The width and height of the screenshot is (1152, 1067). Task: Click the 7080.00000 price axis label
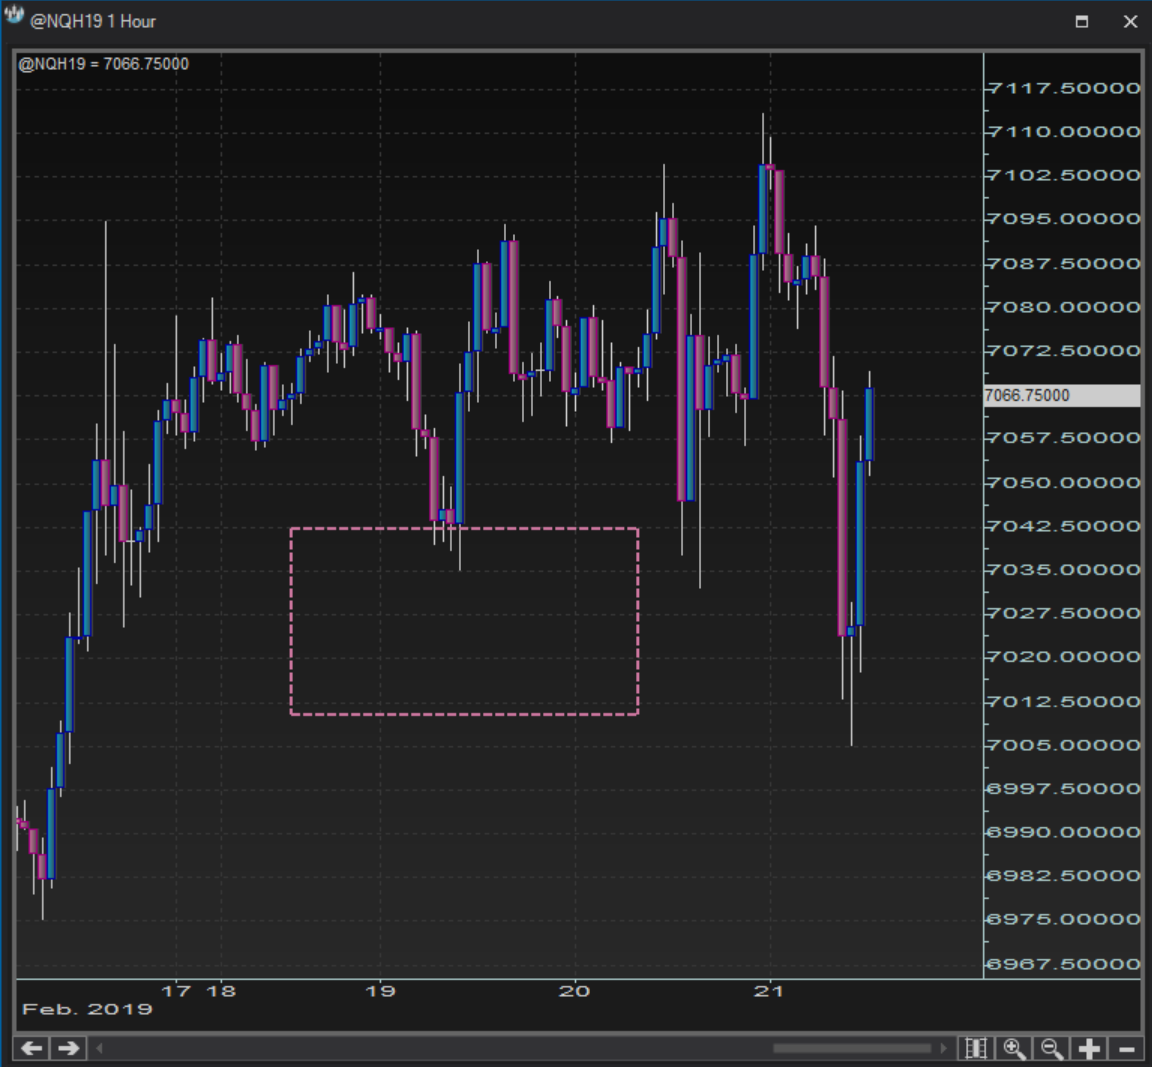coord(1065,307)
